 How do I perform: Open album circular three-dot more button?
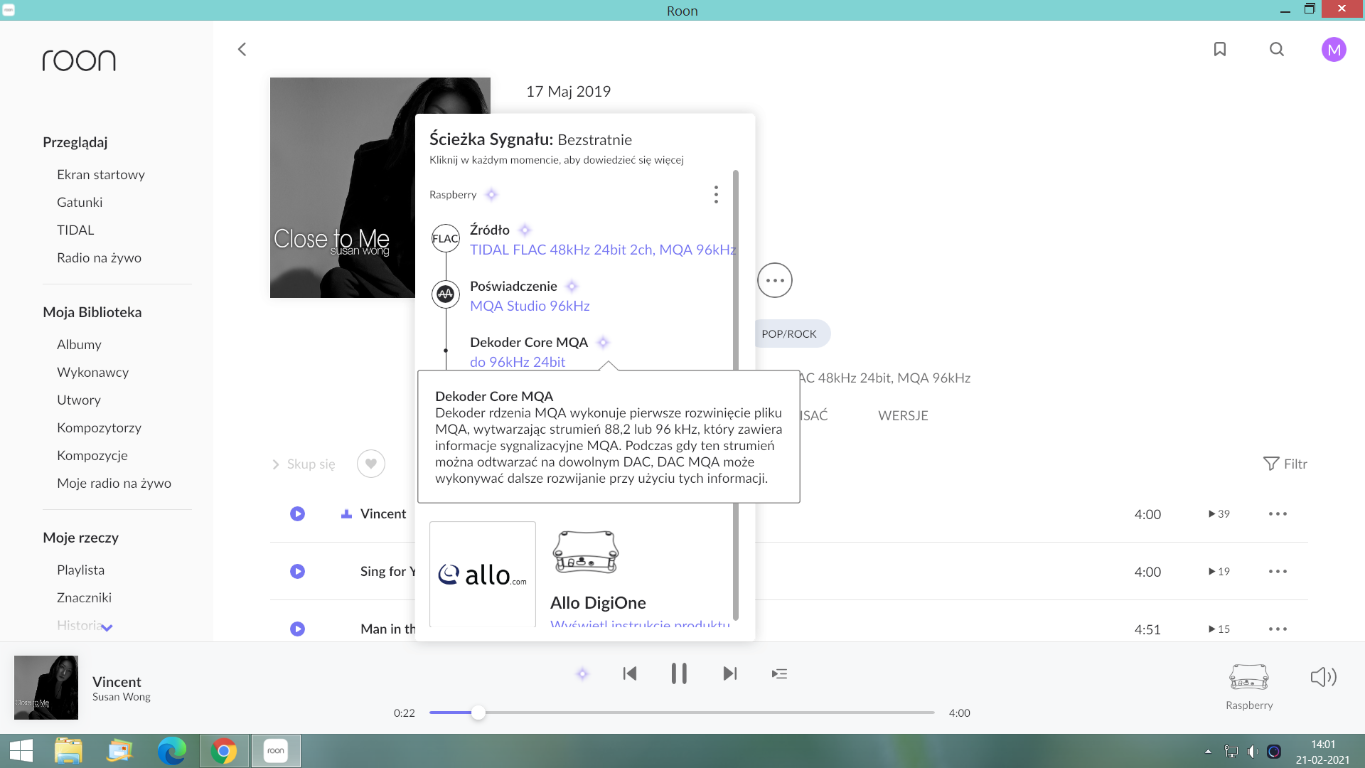pos(775,280)
